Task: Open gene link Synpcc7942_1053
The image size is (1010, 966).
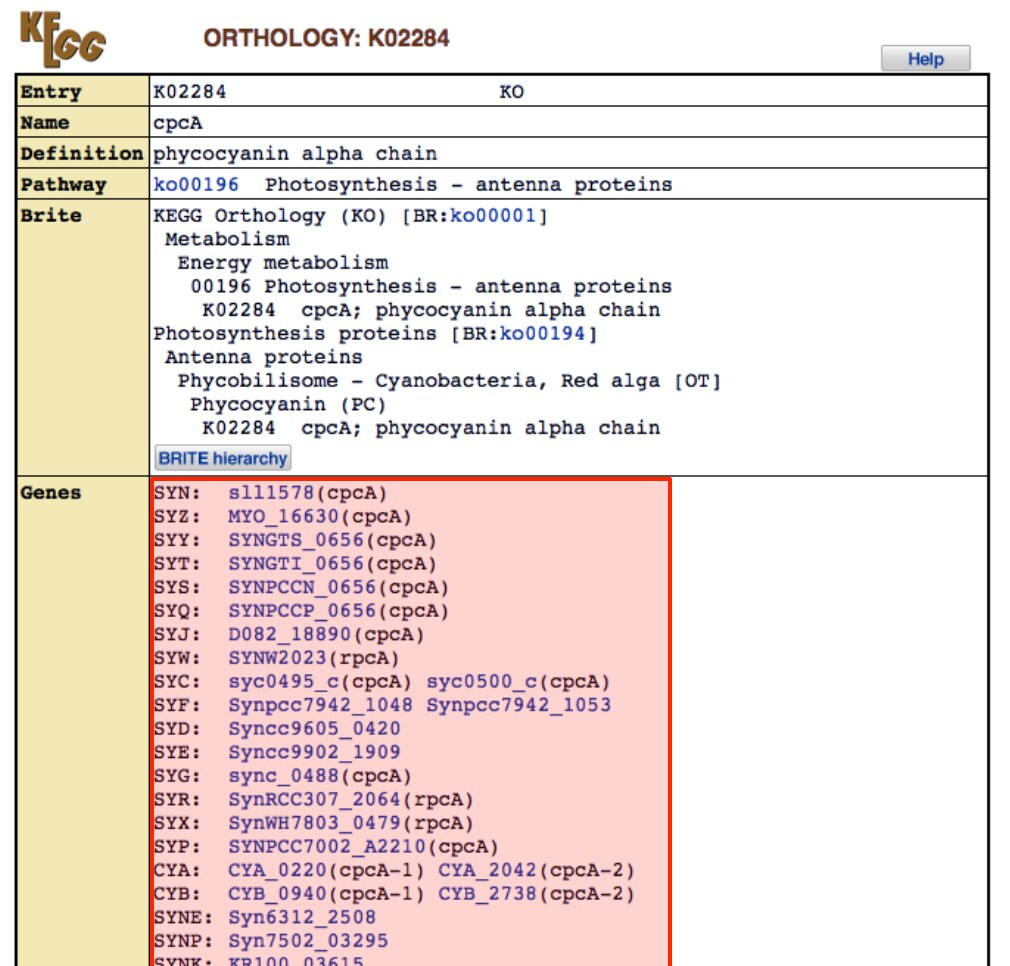Action: coord(519,705)
